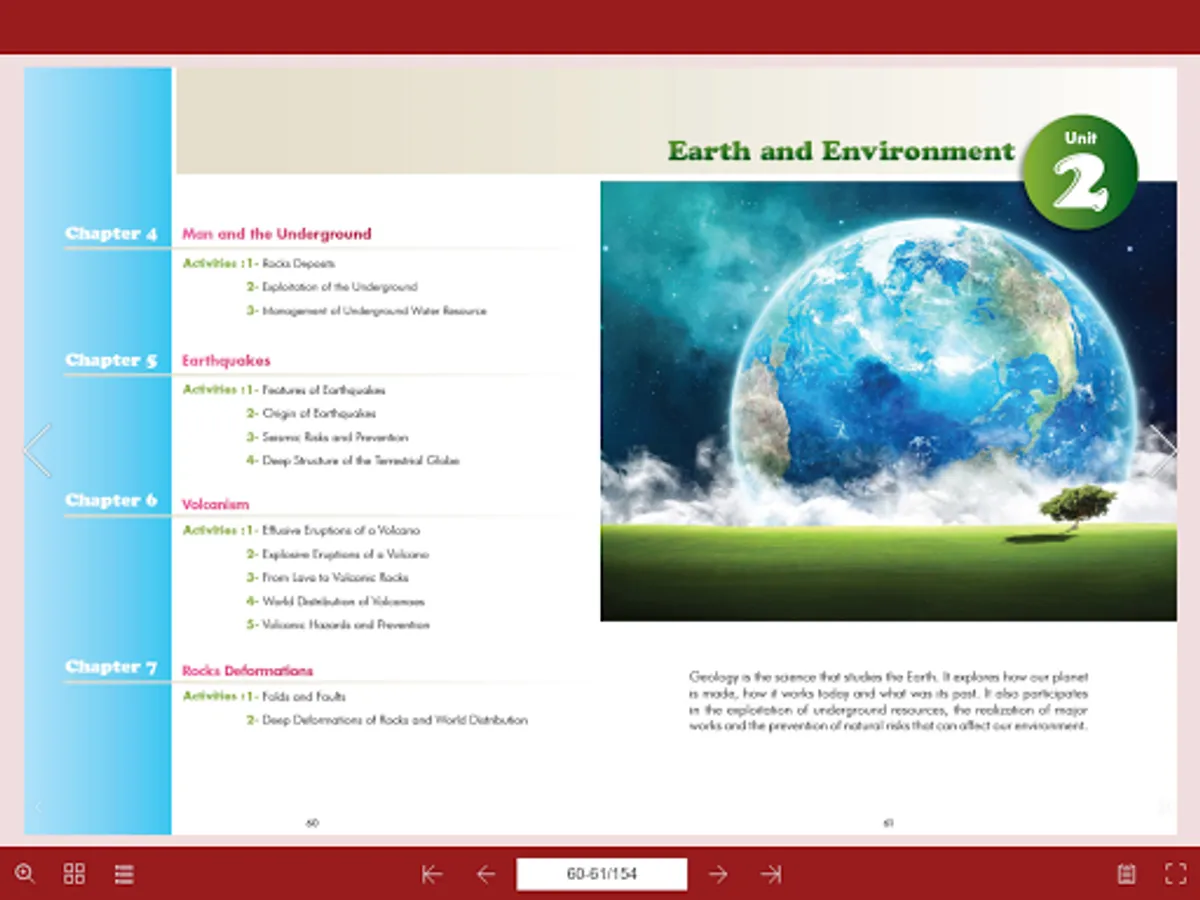This screenshot has width=1200, height=900.
Task: Go to the next page in toolbar
Action: tap(718, 874)
